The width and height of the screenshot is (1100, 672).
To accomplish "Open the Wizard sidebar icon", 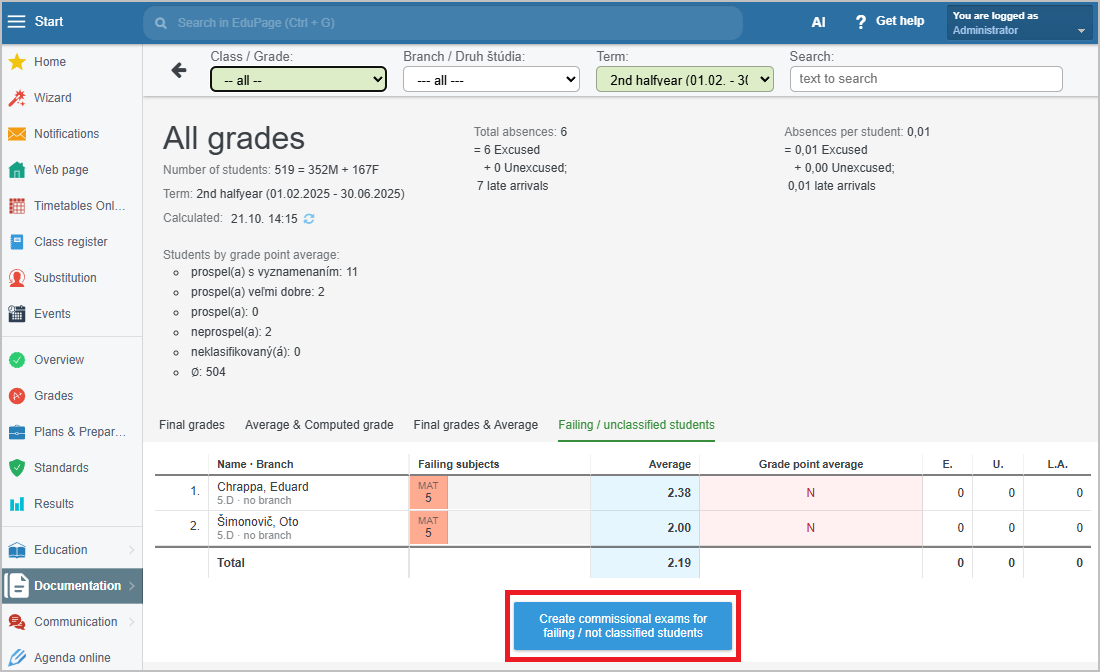I will [17, 98].
